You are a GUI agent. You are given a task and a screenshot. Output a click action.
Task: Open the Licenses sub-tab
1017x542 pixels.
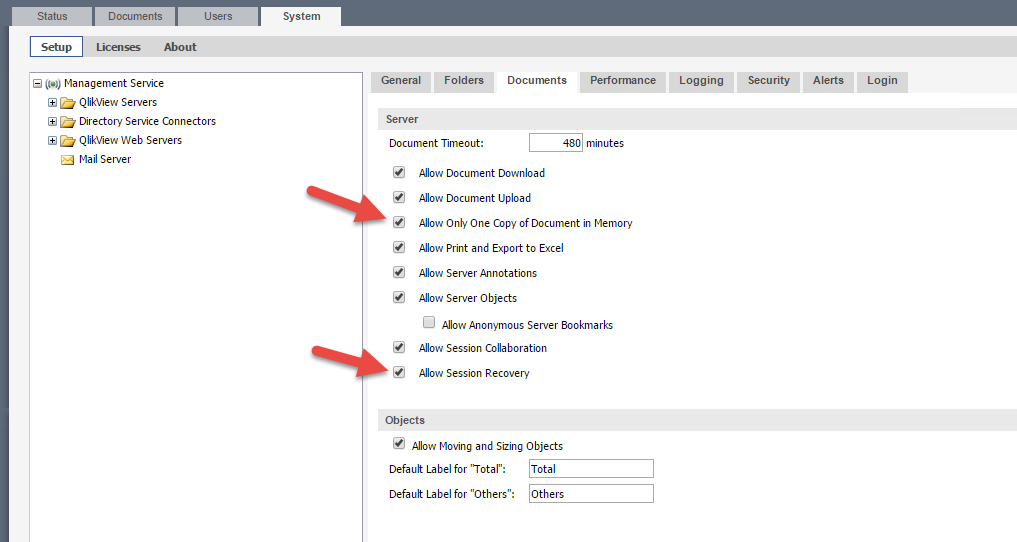[118, 47]
